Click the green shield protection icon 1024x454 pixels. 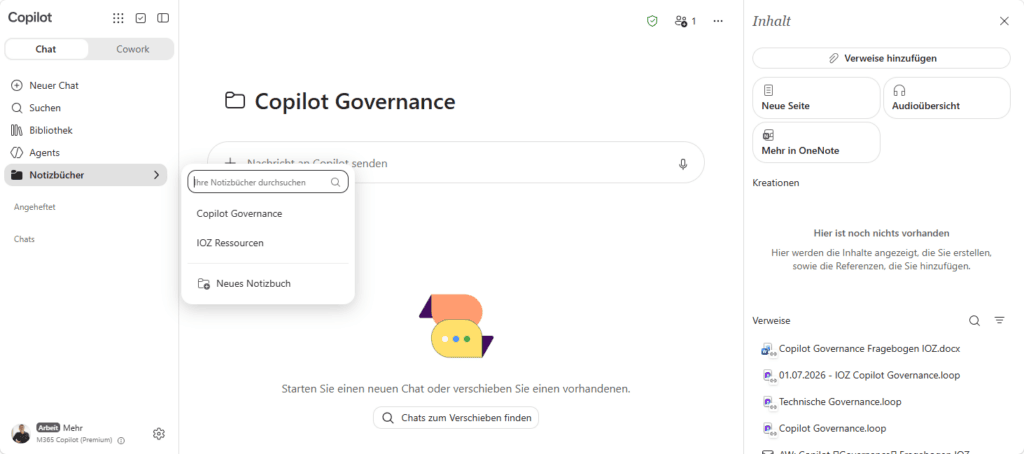click(652, 21)
